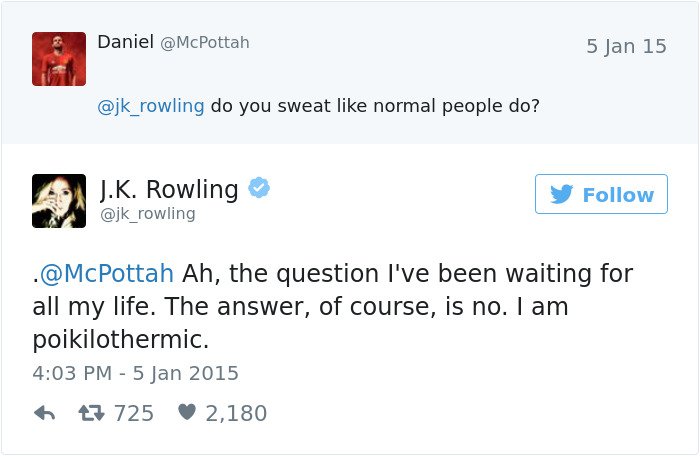View the 2,180 likes count
The image size is (700, 456).
[x=236, y=413]
